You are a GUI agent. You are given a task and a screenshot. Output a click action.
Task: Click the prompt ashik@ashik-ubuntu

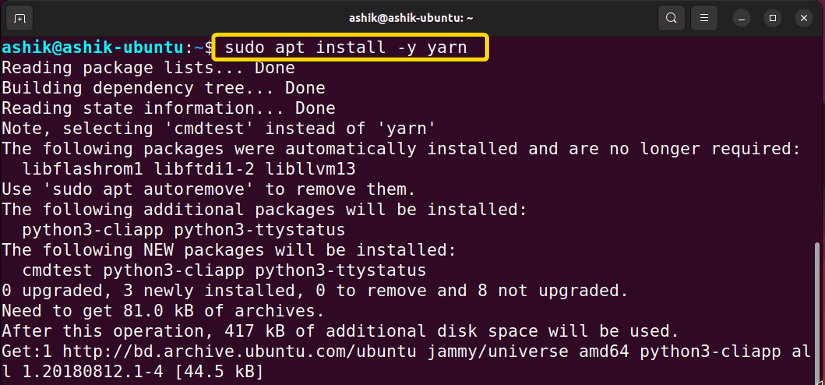click(92, 48)
